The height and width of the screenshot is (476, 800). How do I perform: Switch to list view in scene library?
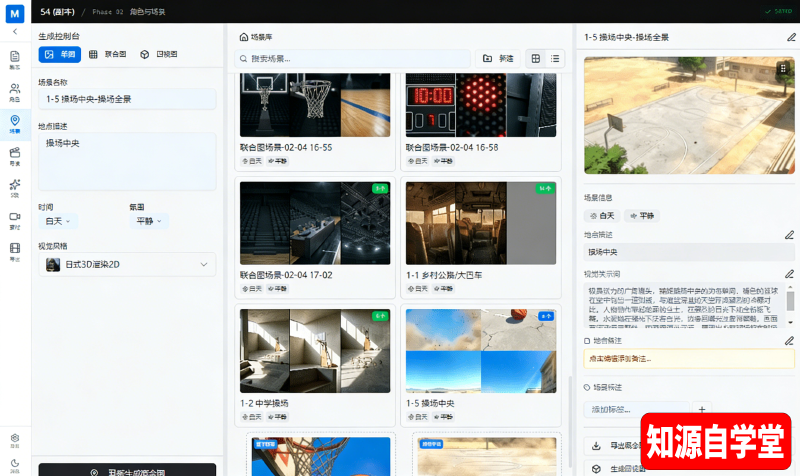click(555, 59)
